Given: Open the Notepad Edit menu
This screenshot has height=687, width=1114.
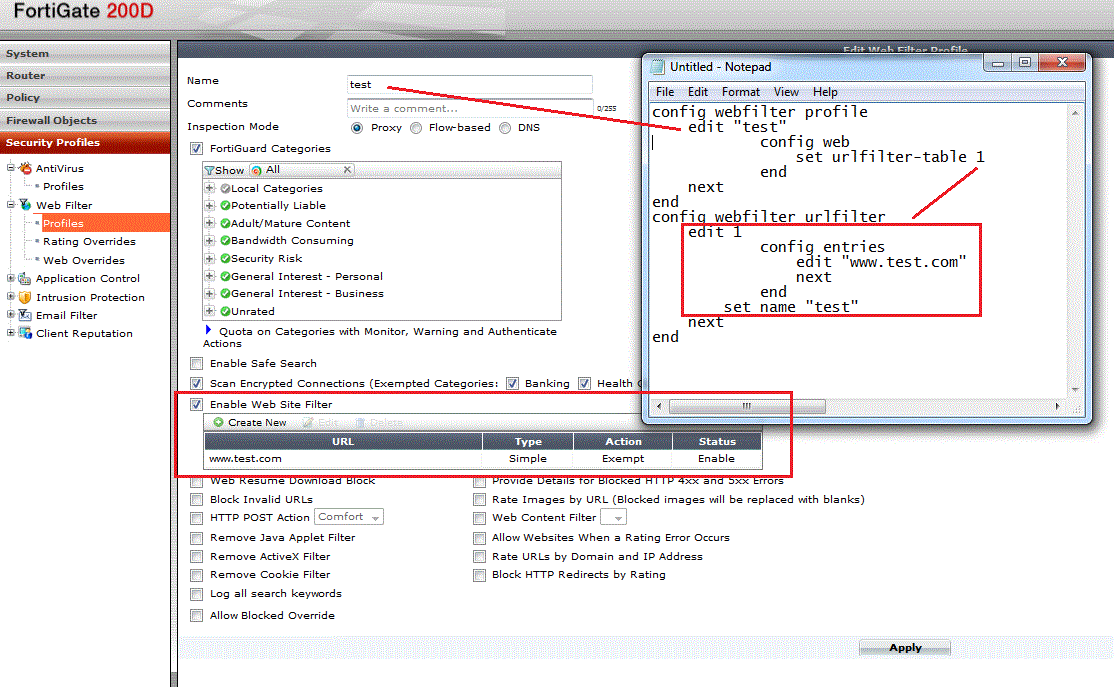Looking at the screenshot, I should (698, 92).
